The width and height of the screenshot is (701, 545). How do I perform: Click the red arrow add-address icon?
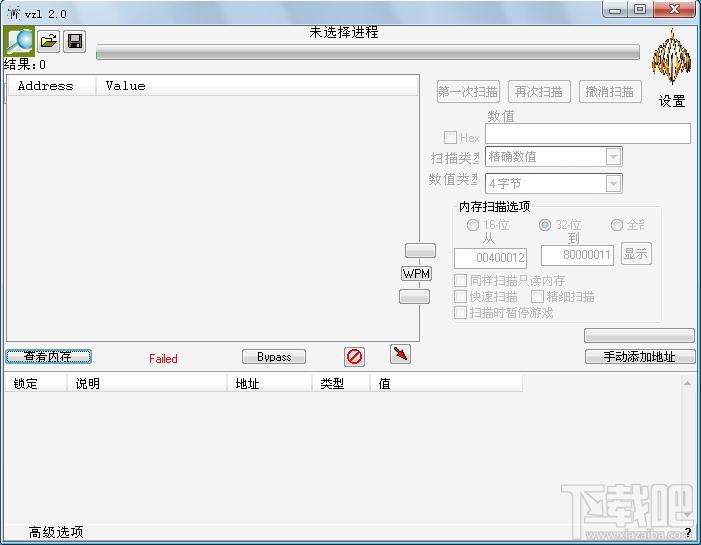coord(400,354)
